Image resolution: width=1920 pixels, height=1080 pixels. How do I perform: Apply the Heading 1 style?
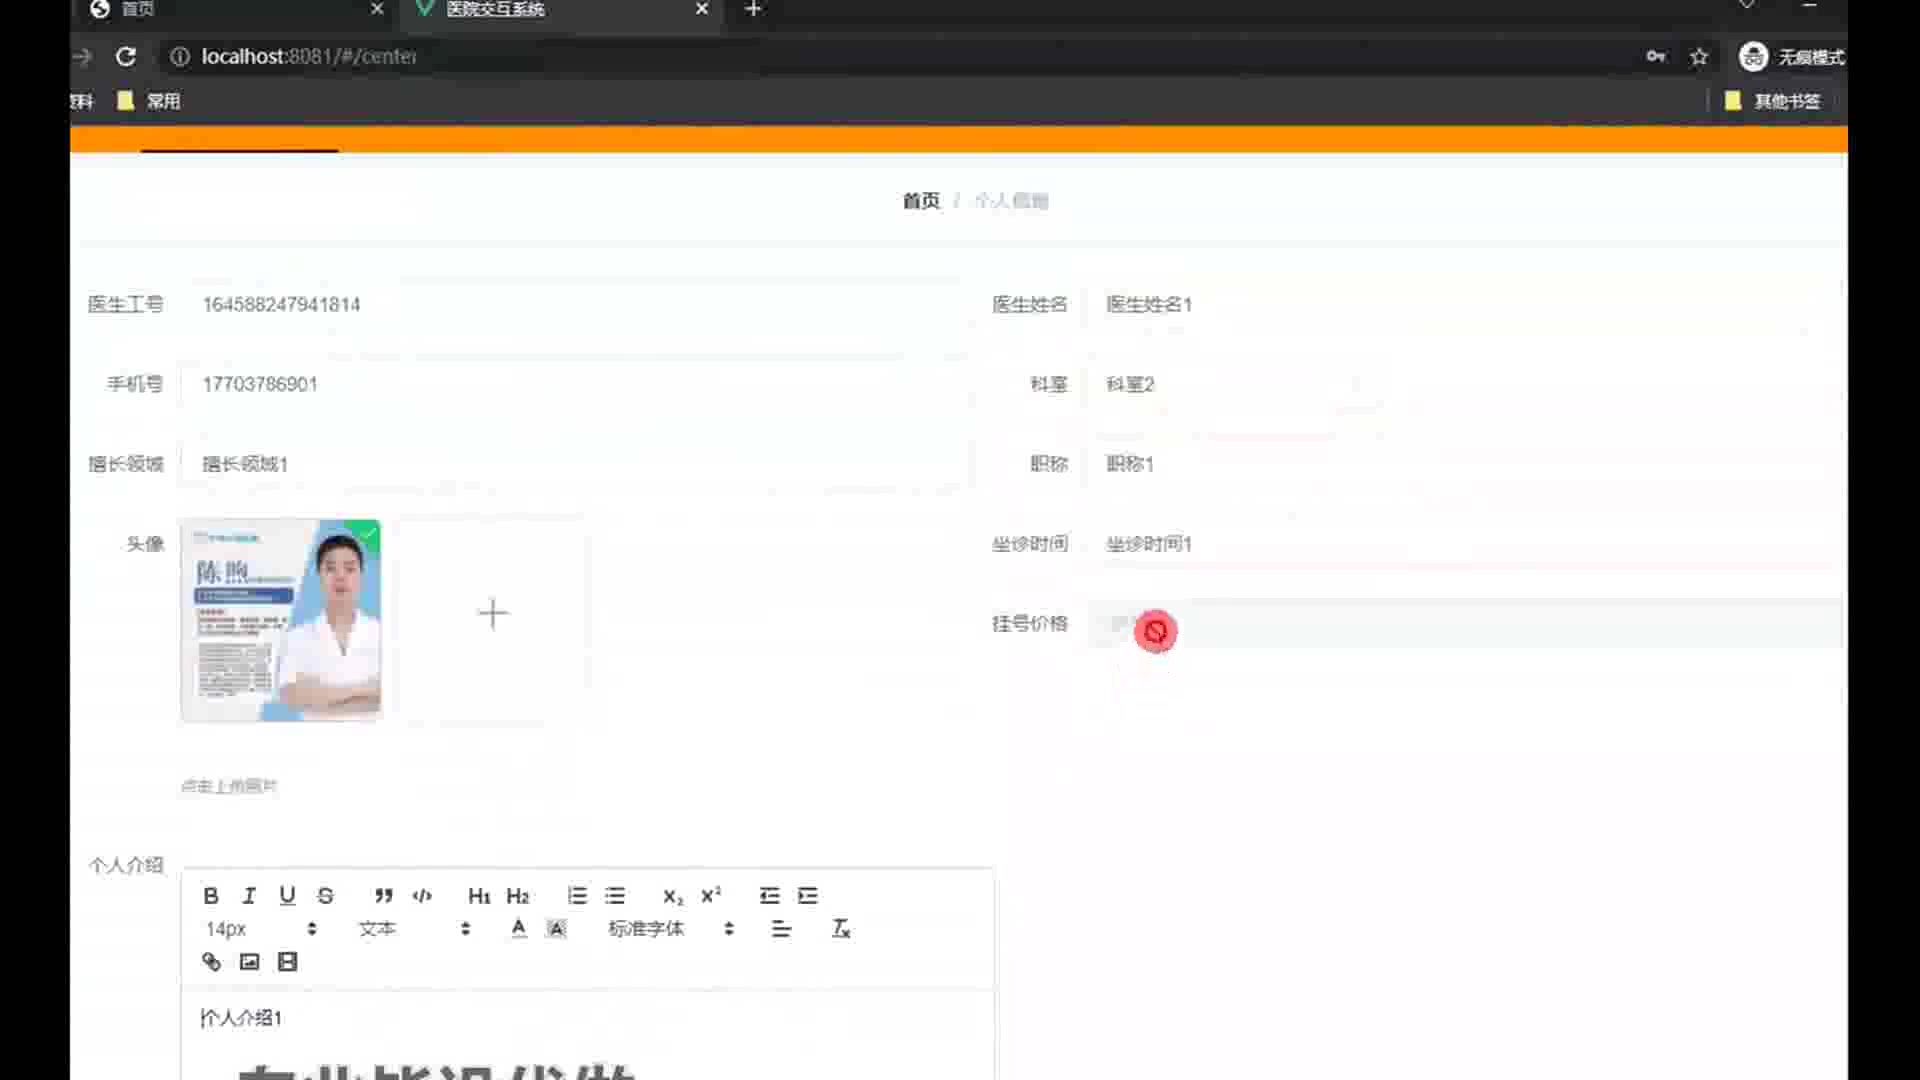[x=479, y=896]
